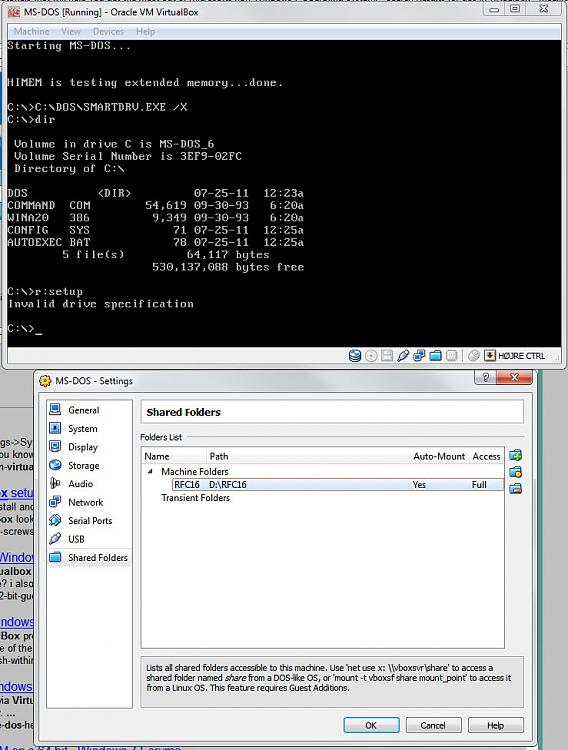Image resolution: width=568 pixels, height=750 pixels.
Task: Click VirtualBox icon in MS-DOS window title
Action: coord(14,12)
